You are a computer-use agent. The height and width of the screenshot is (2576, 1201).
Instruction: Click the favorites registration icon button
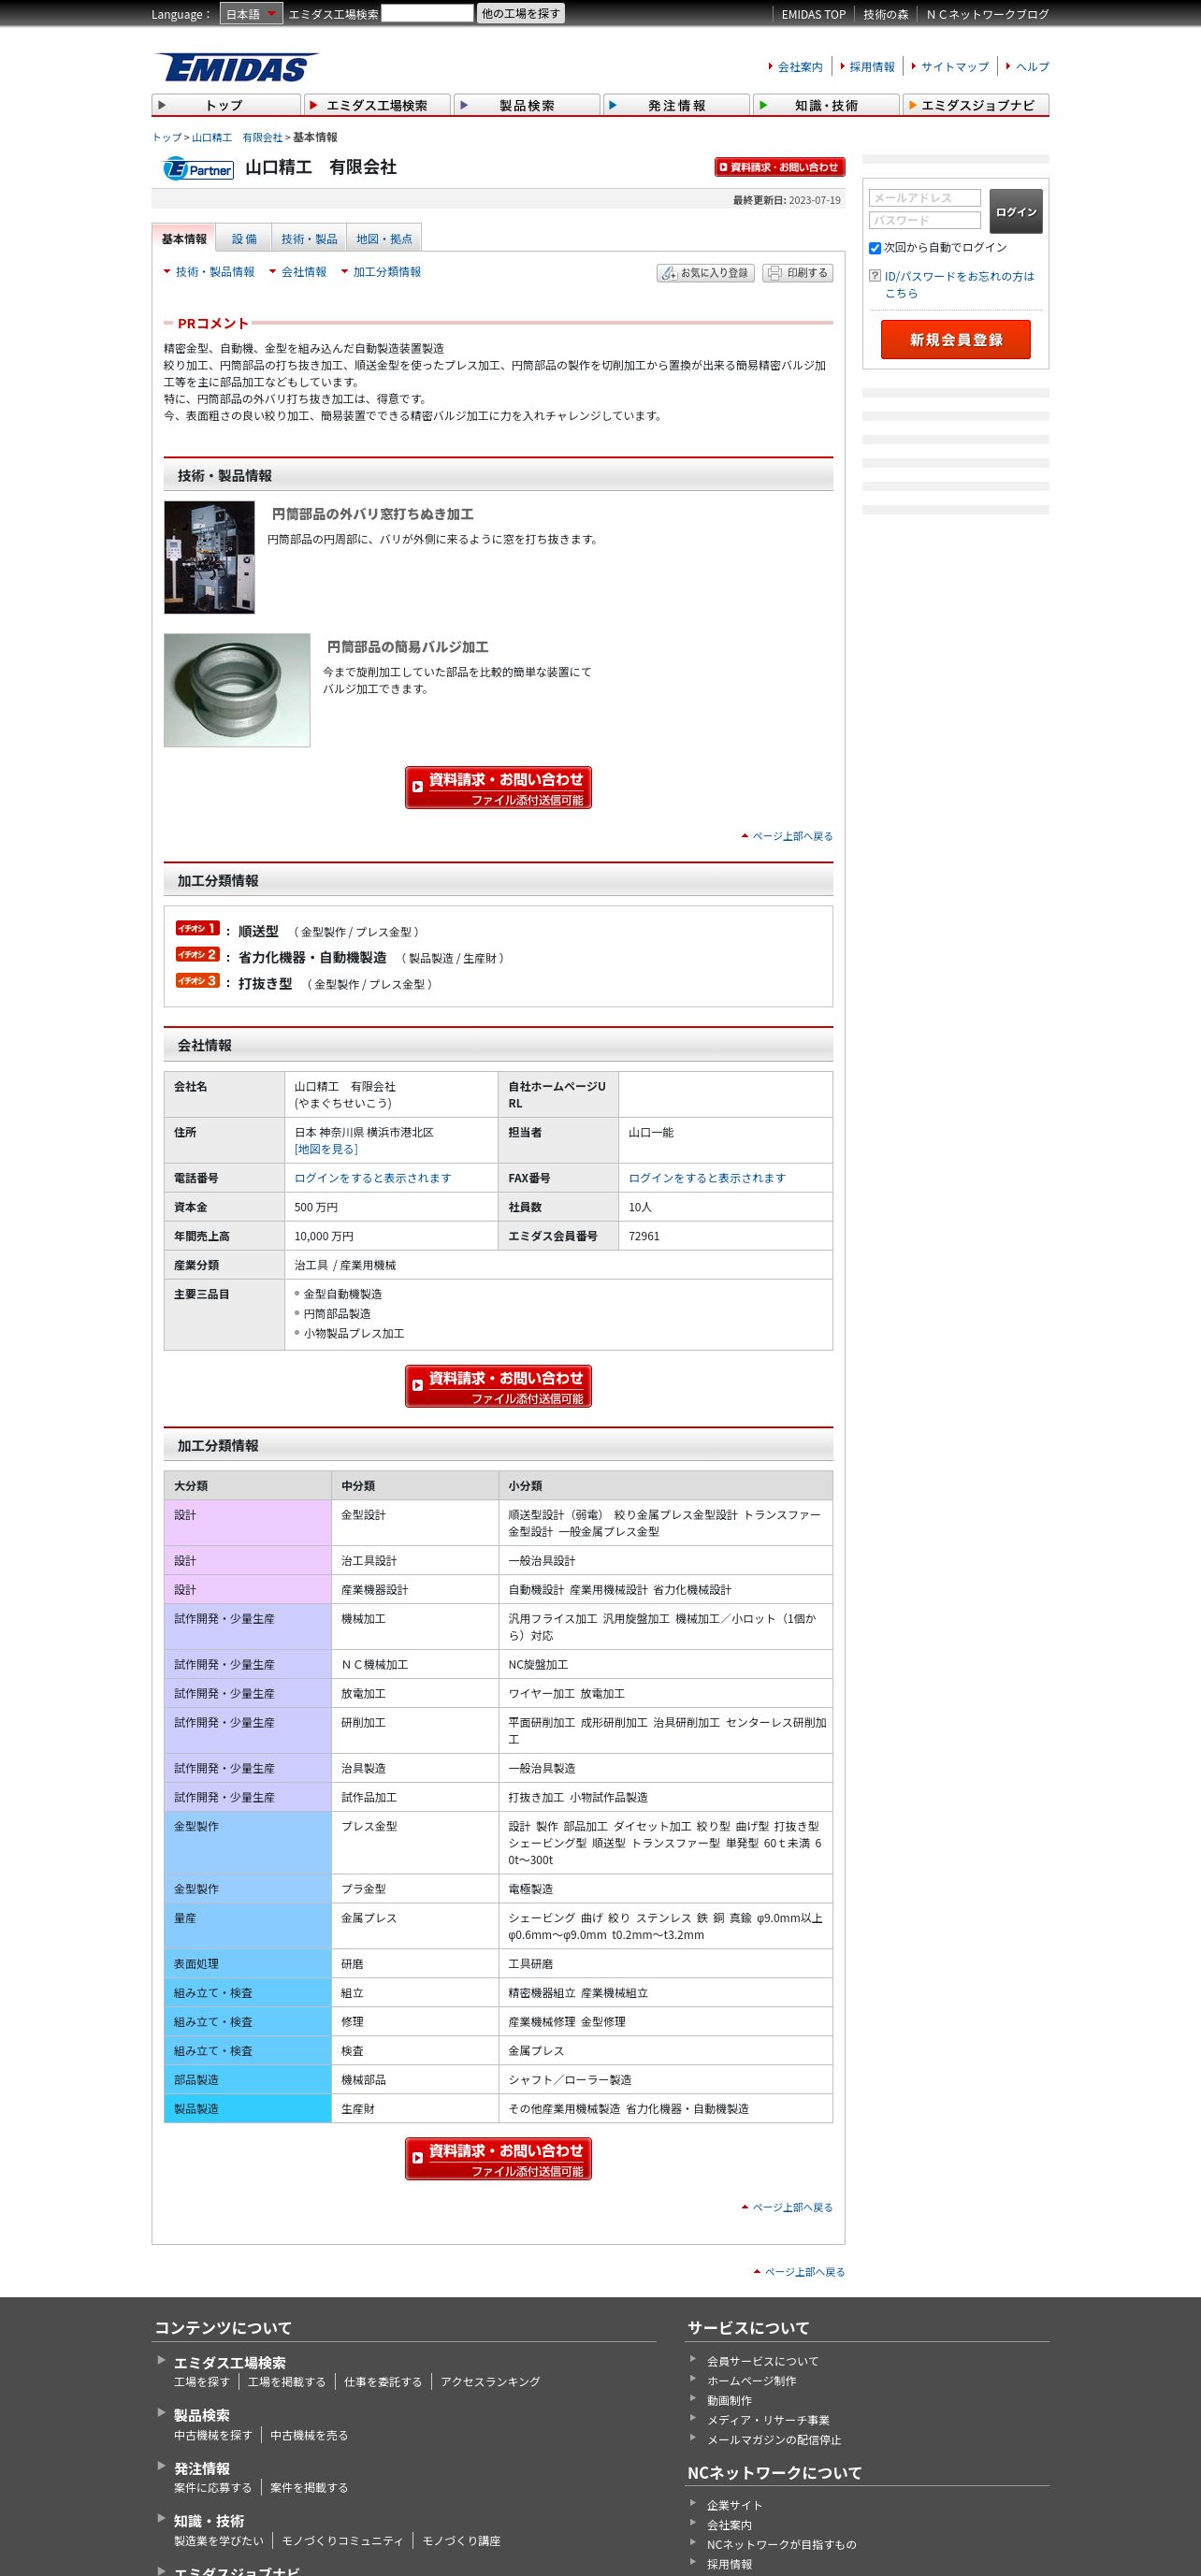coord(705,273)
